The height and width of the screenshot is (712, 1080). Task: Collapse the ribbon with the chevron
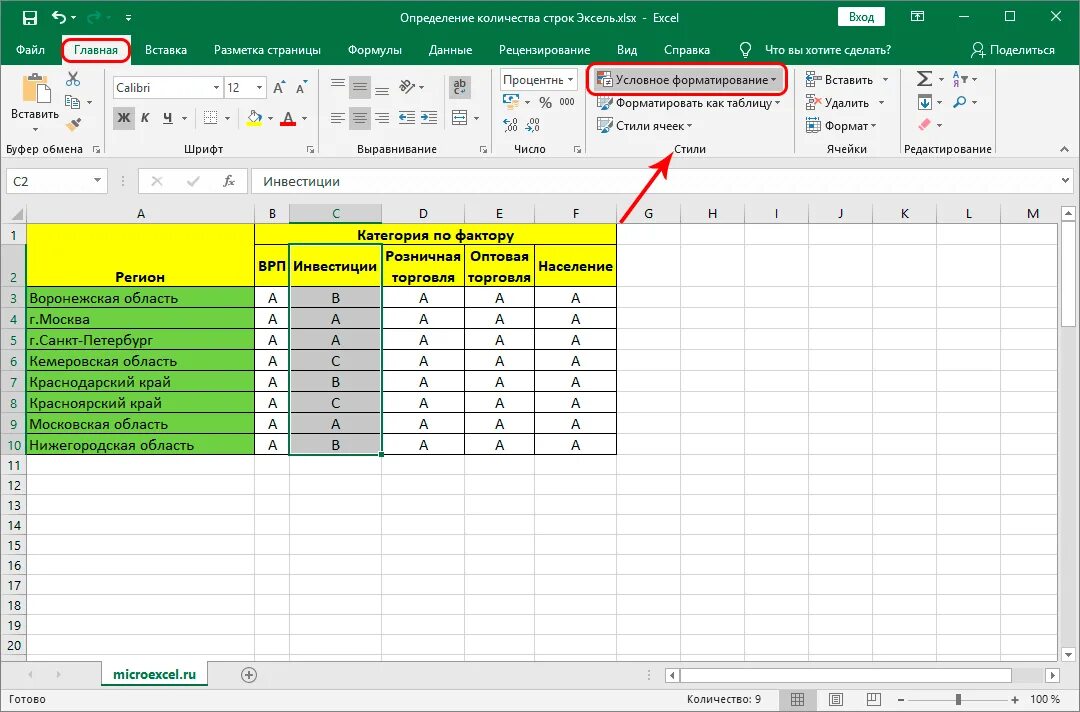coord(1064,149)
